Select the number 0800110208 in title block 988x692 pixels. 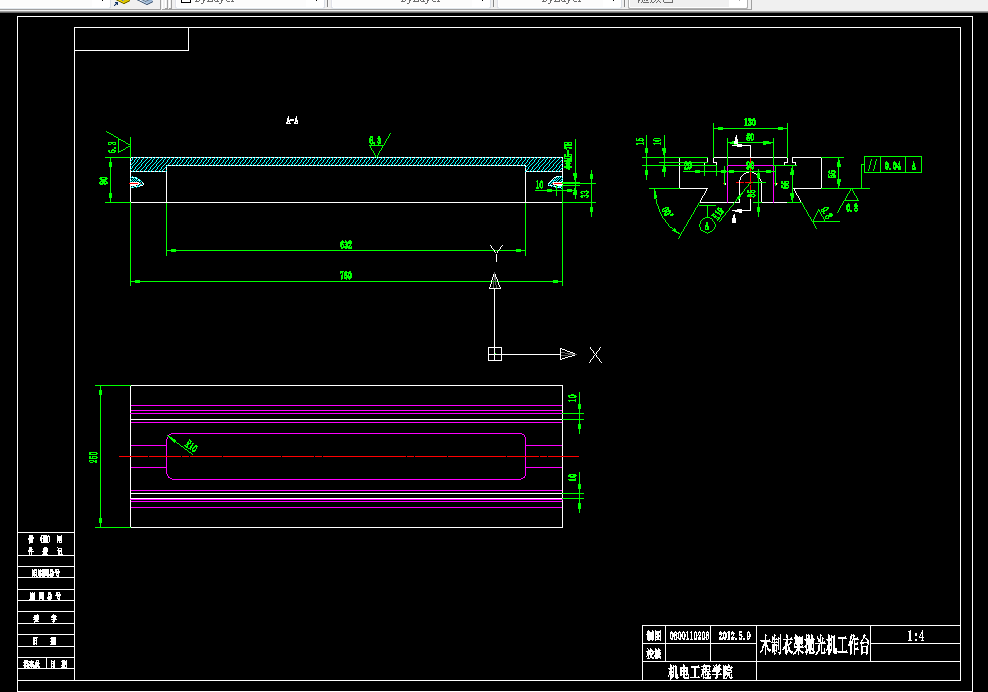click(689, 636)
